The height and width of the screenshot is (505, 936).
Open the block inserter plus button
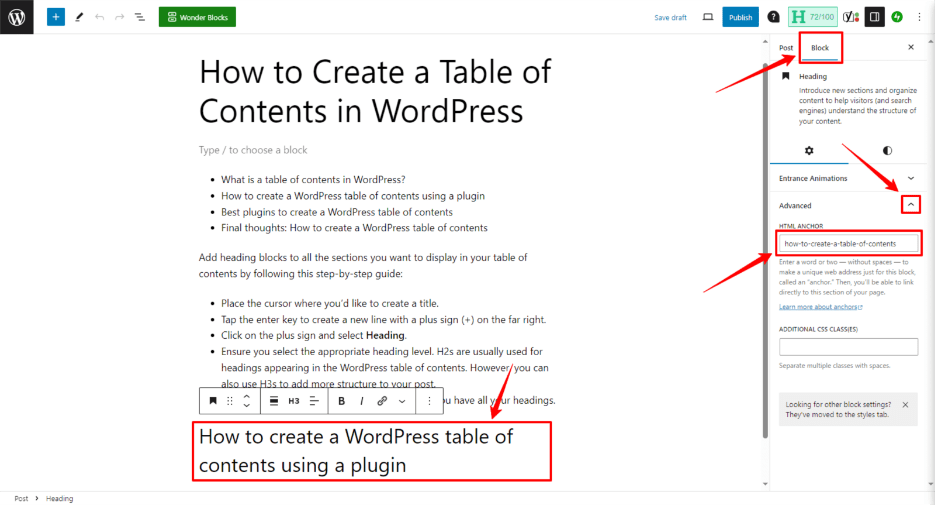click(x=56, y=17)
